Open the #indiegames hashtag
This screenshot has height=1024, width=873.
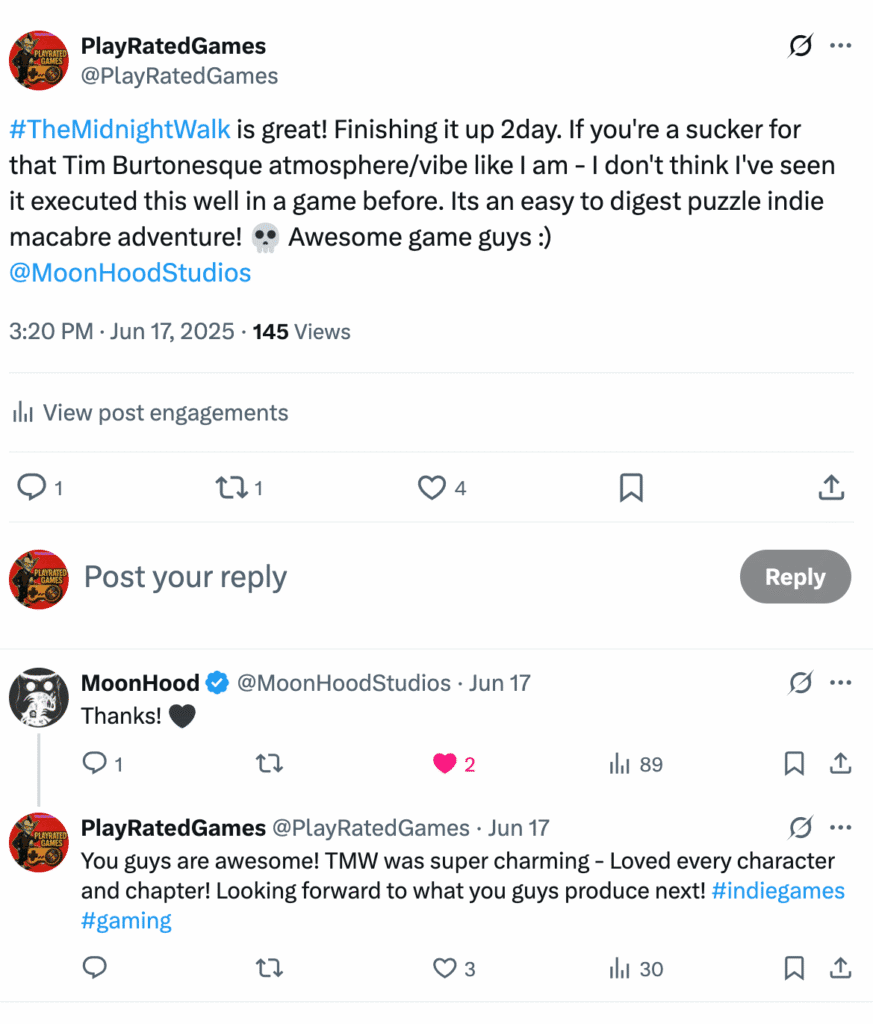tap(778, 891)
